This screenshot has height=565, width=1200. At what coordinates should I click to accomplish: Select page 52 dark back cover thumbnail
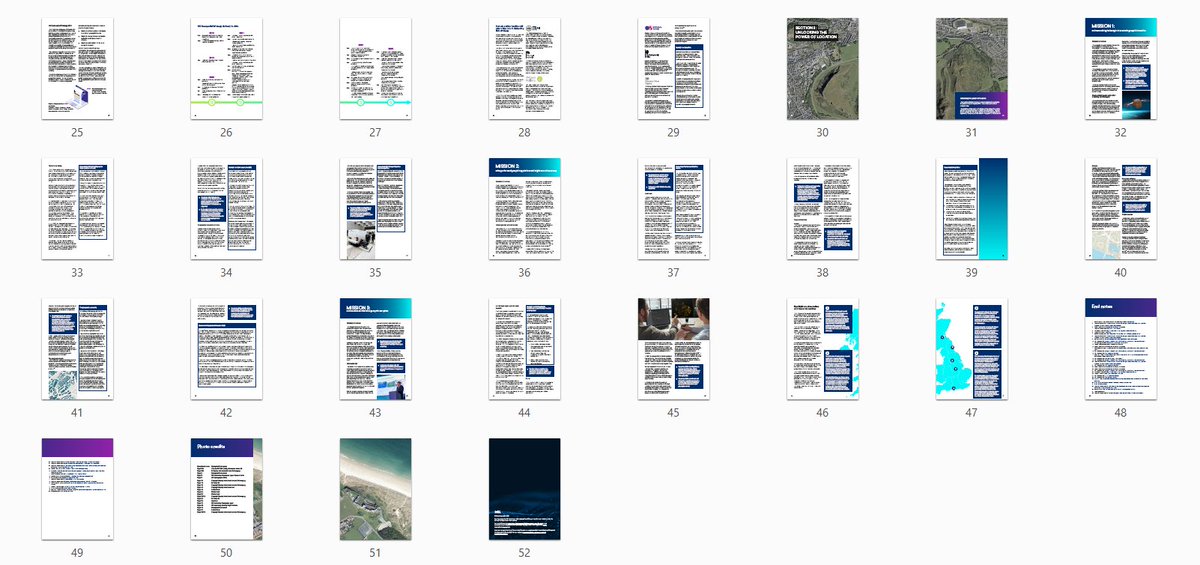tap(525, 489)
